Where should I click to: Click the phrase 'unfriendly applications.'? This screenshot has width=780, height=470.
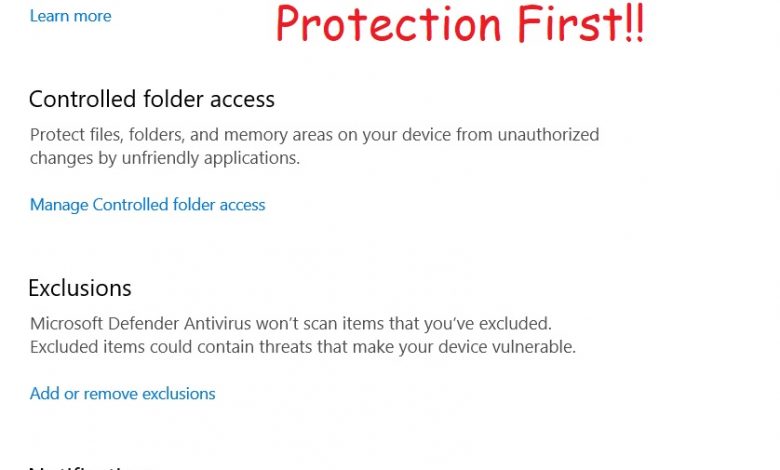tap(210, 158)
